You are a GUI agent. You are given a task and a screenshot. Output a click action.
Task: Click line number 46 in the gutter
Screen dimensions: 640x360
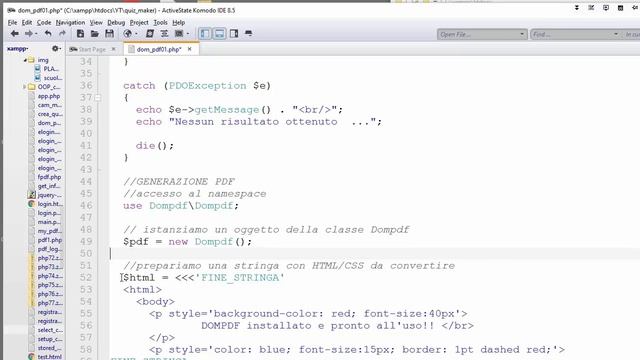point(86,205)
